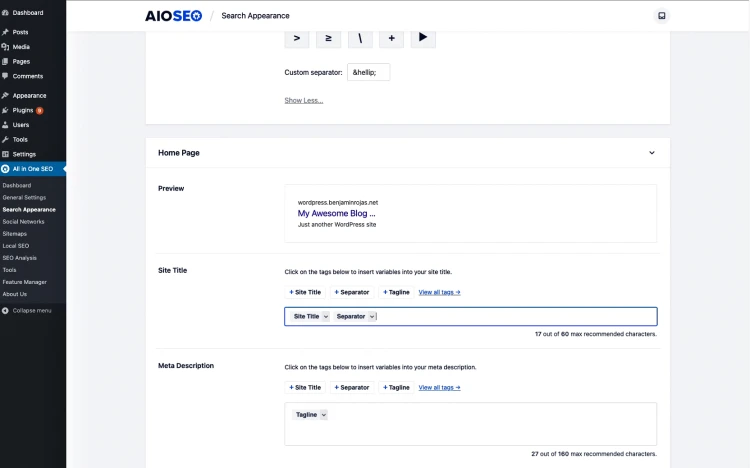
Task: Click the Dashboard icon in WordPress sidebar
Action: tap(5, 13)
